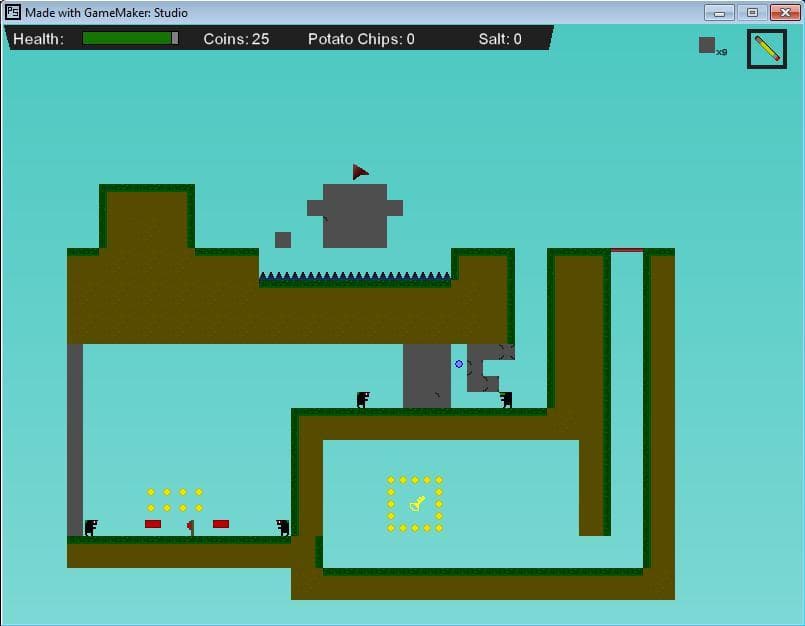Click the blue spike strip hazard
This screenshot has height=626, width=805.
355,276
